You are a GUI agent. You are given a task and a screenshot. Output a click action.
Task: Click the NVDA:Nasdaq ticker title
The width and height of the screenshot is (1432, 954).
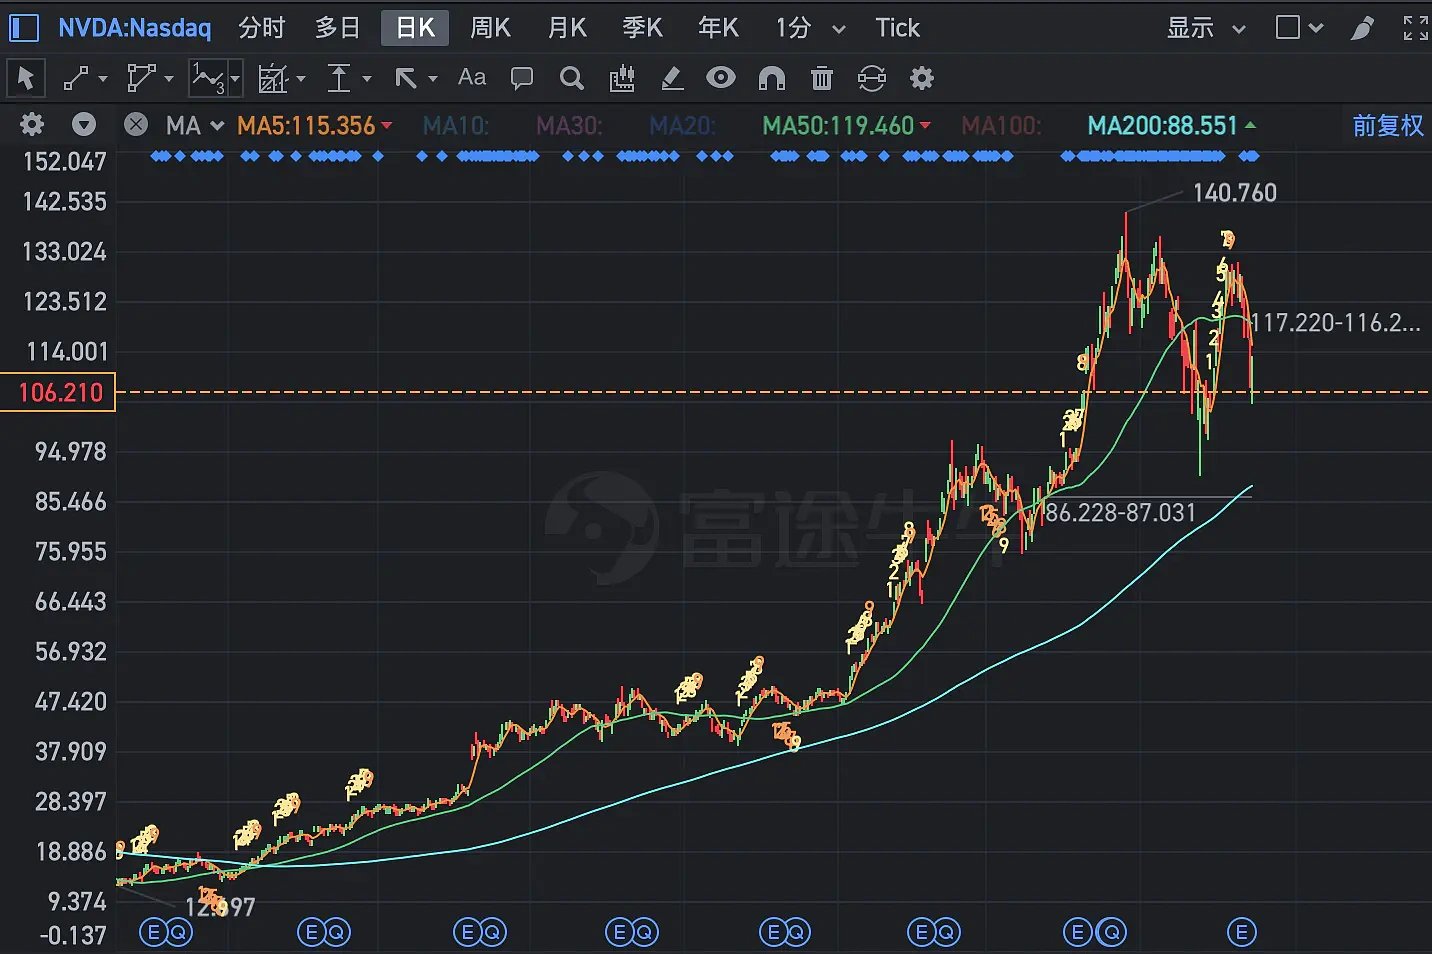[134, 28]
